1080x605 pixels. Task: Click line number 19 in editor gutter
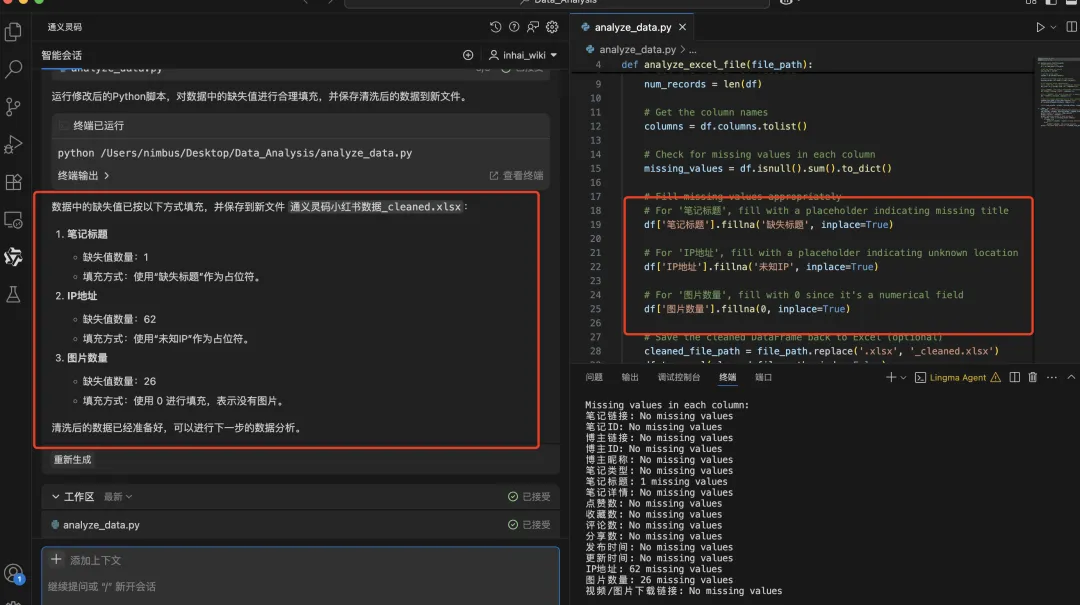pyautogui.click(x=595, y=225)
